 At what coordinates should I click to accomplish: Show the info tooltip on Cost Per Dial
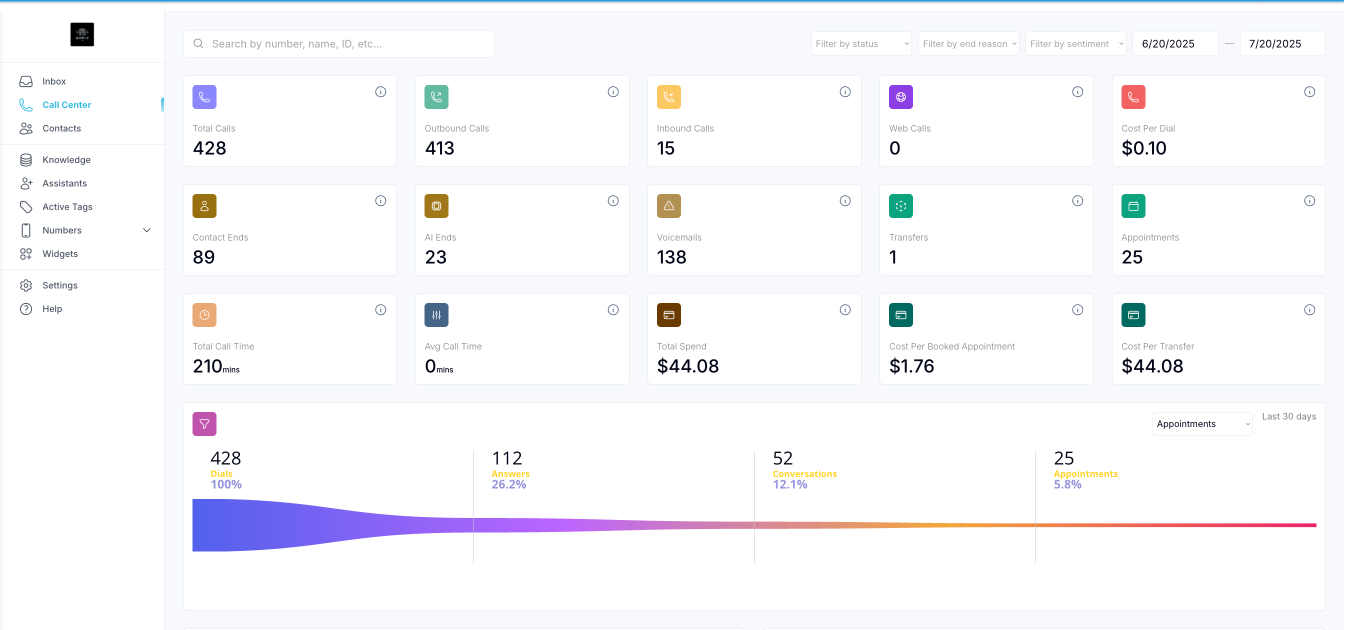click(1310, 91)
